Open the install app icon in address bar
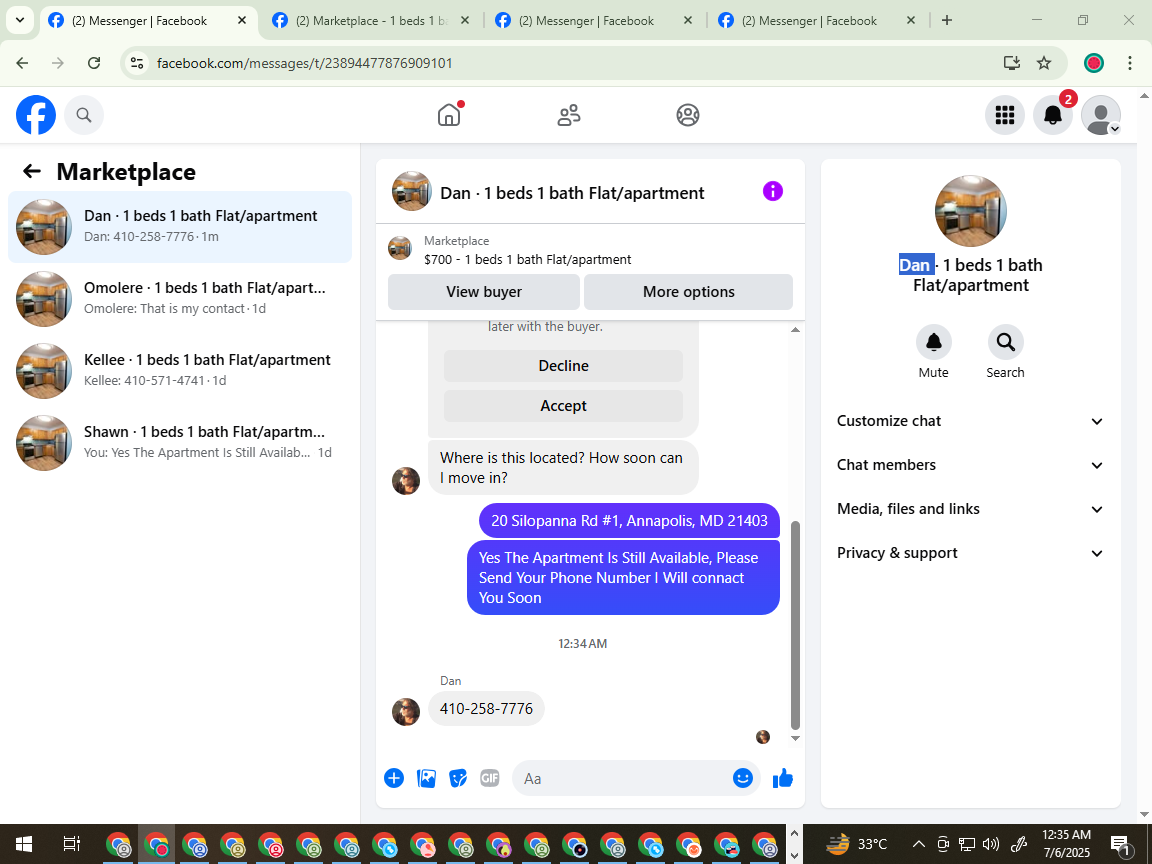Viewport: 1152px width, 864px height. (1012, 63)
